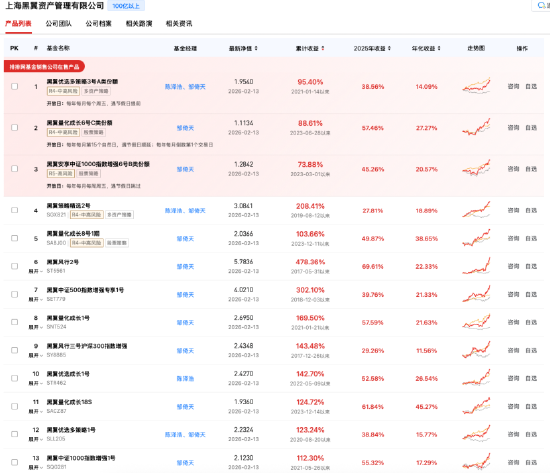Viewport: 550px width, 473px height.
Task: Click 咨询 for the 208.41% fund
Action: point(513,210)
